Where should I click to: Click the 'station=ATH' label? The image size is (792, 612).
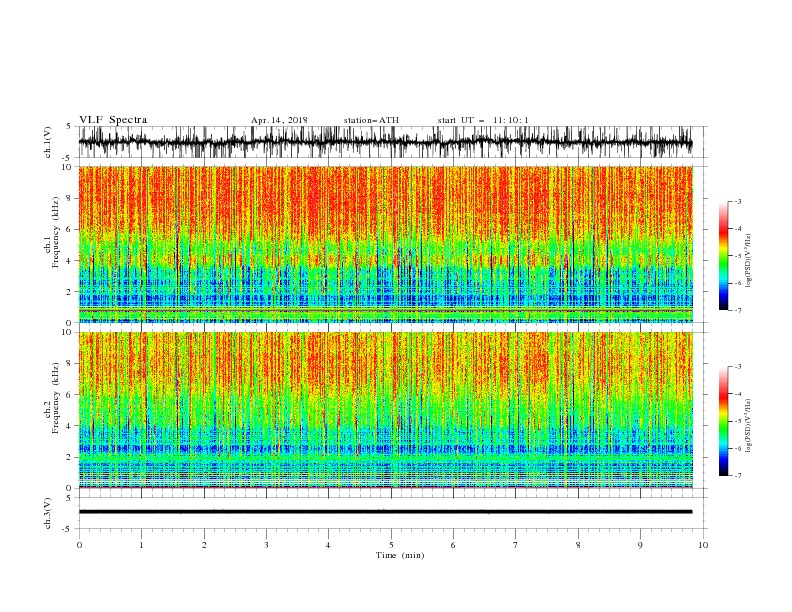point(371,120)
